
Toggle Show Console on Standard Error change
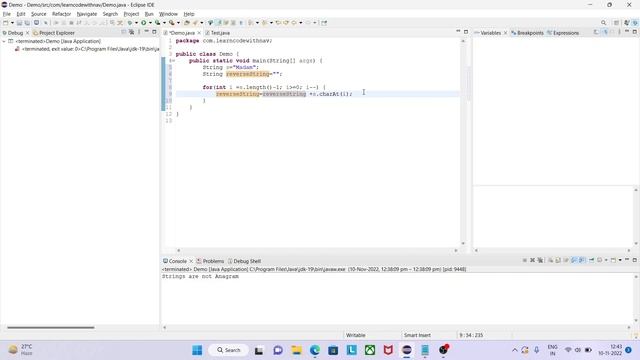tap(582, 260)
